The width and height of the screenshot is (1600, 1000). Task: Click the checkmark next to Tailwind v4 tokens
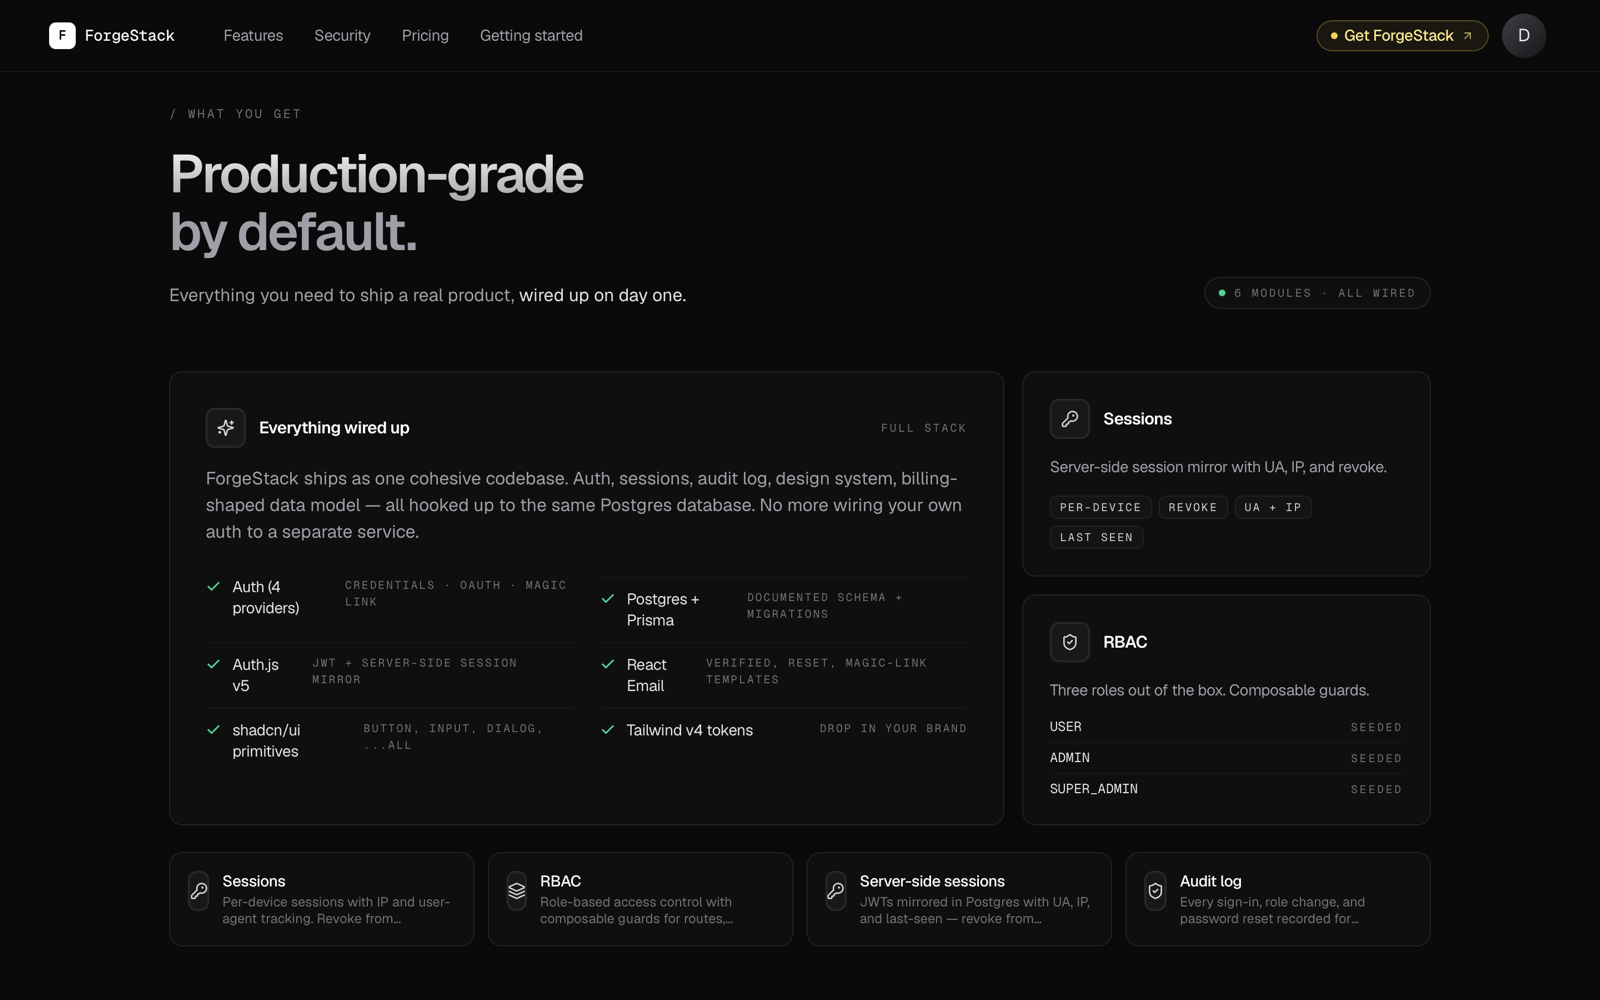pyautogui.click(x=607, y=730)
